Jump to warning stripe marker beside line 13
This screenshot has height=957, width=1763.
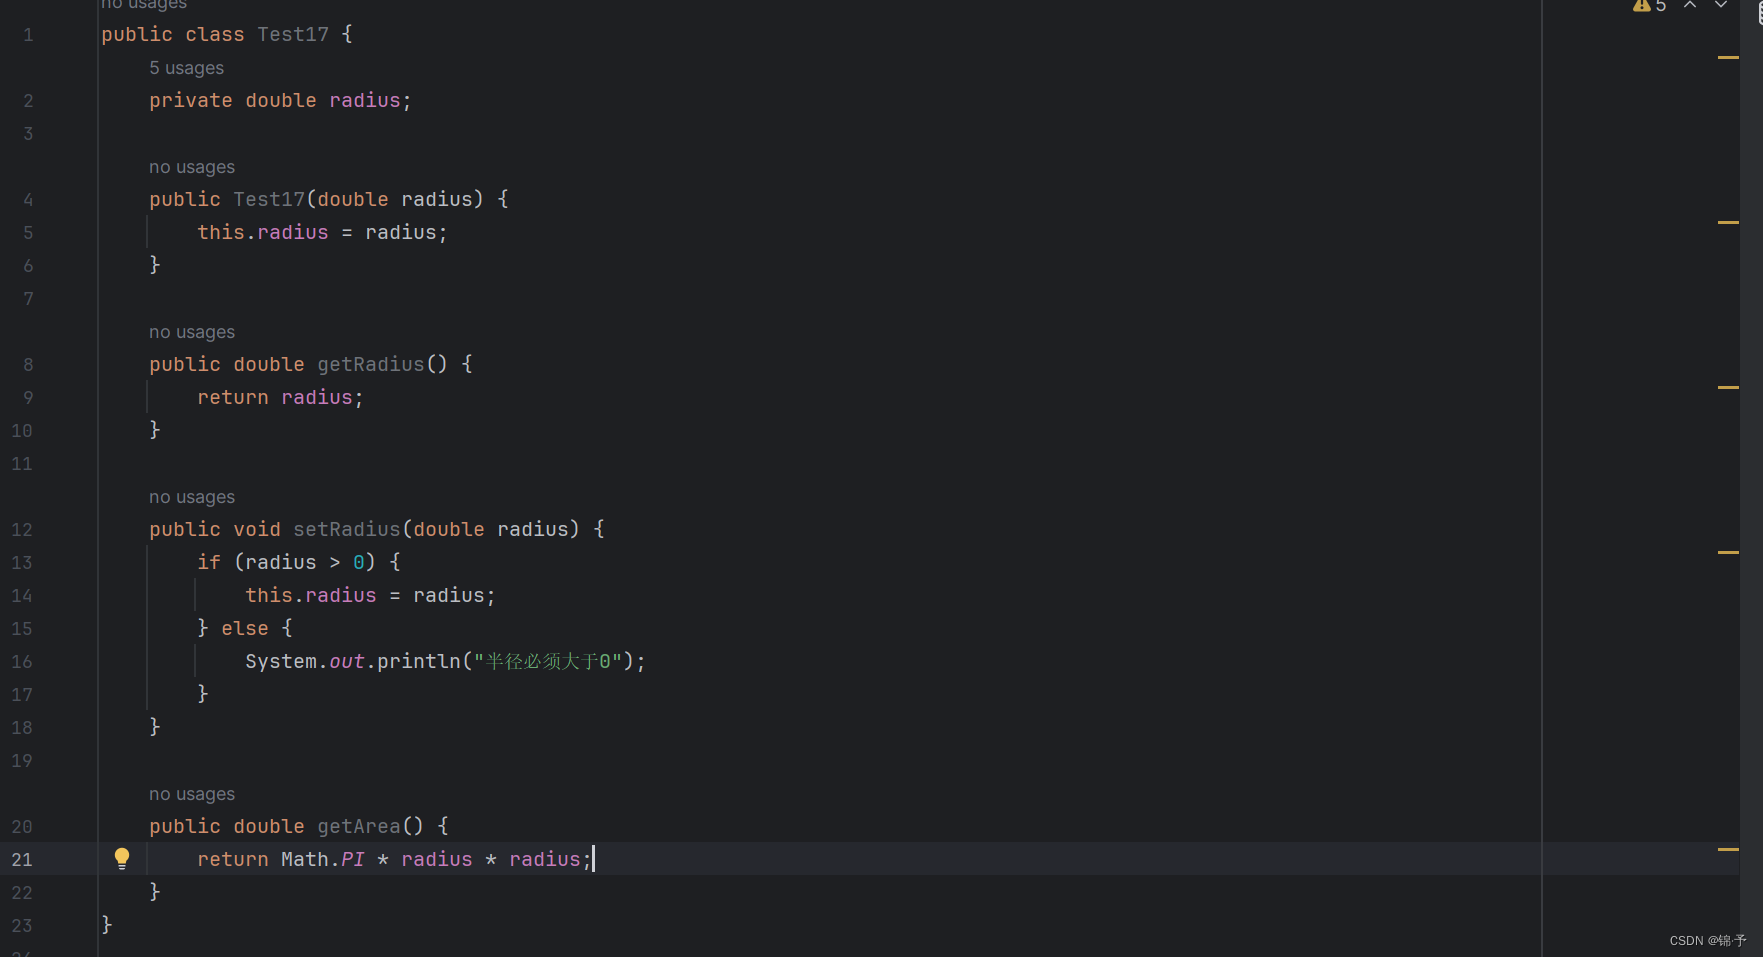[x=1728, y=552]
